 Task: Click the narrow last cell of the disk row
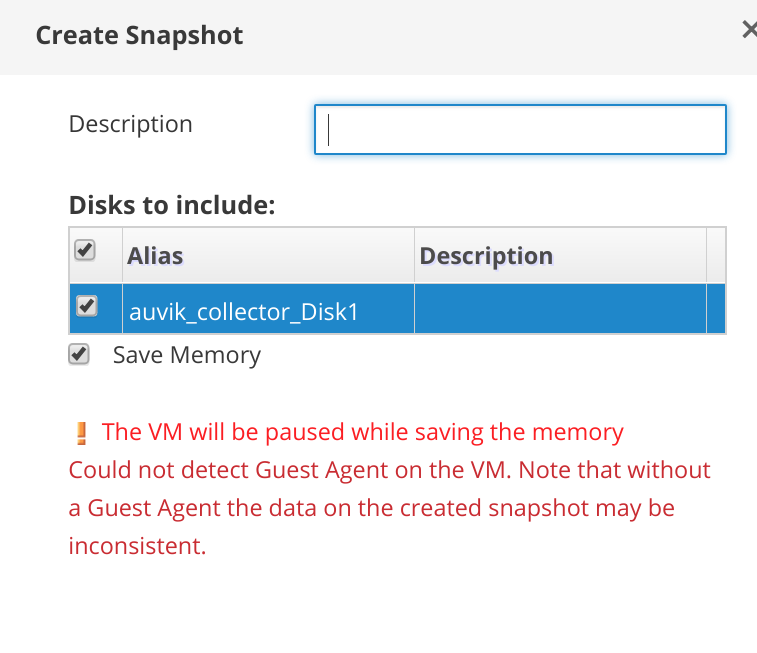click(x=716, y=310)
